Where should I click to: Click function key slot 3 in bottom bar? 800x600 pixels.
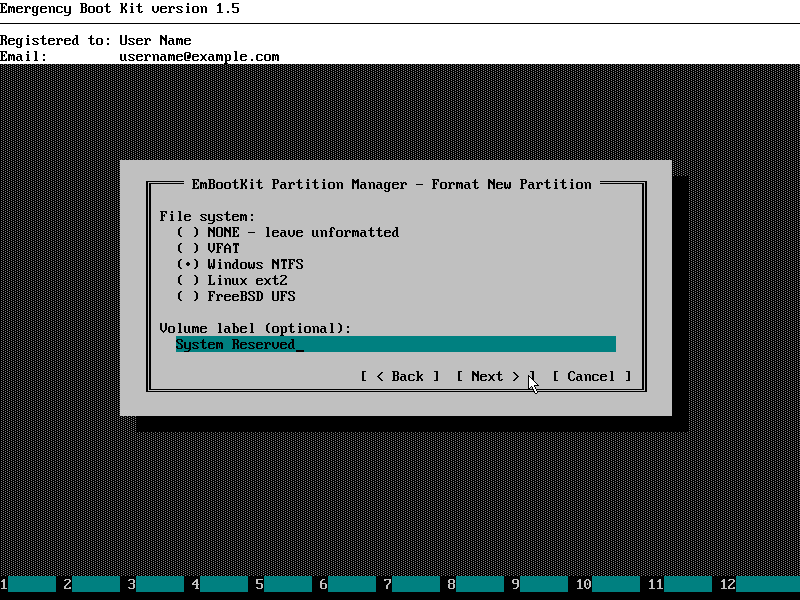tap(156, 584)
